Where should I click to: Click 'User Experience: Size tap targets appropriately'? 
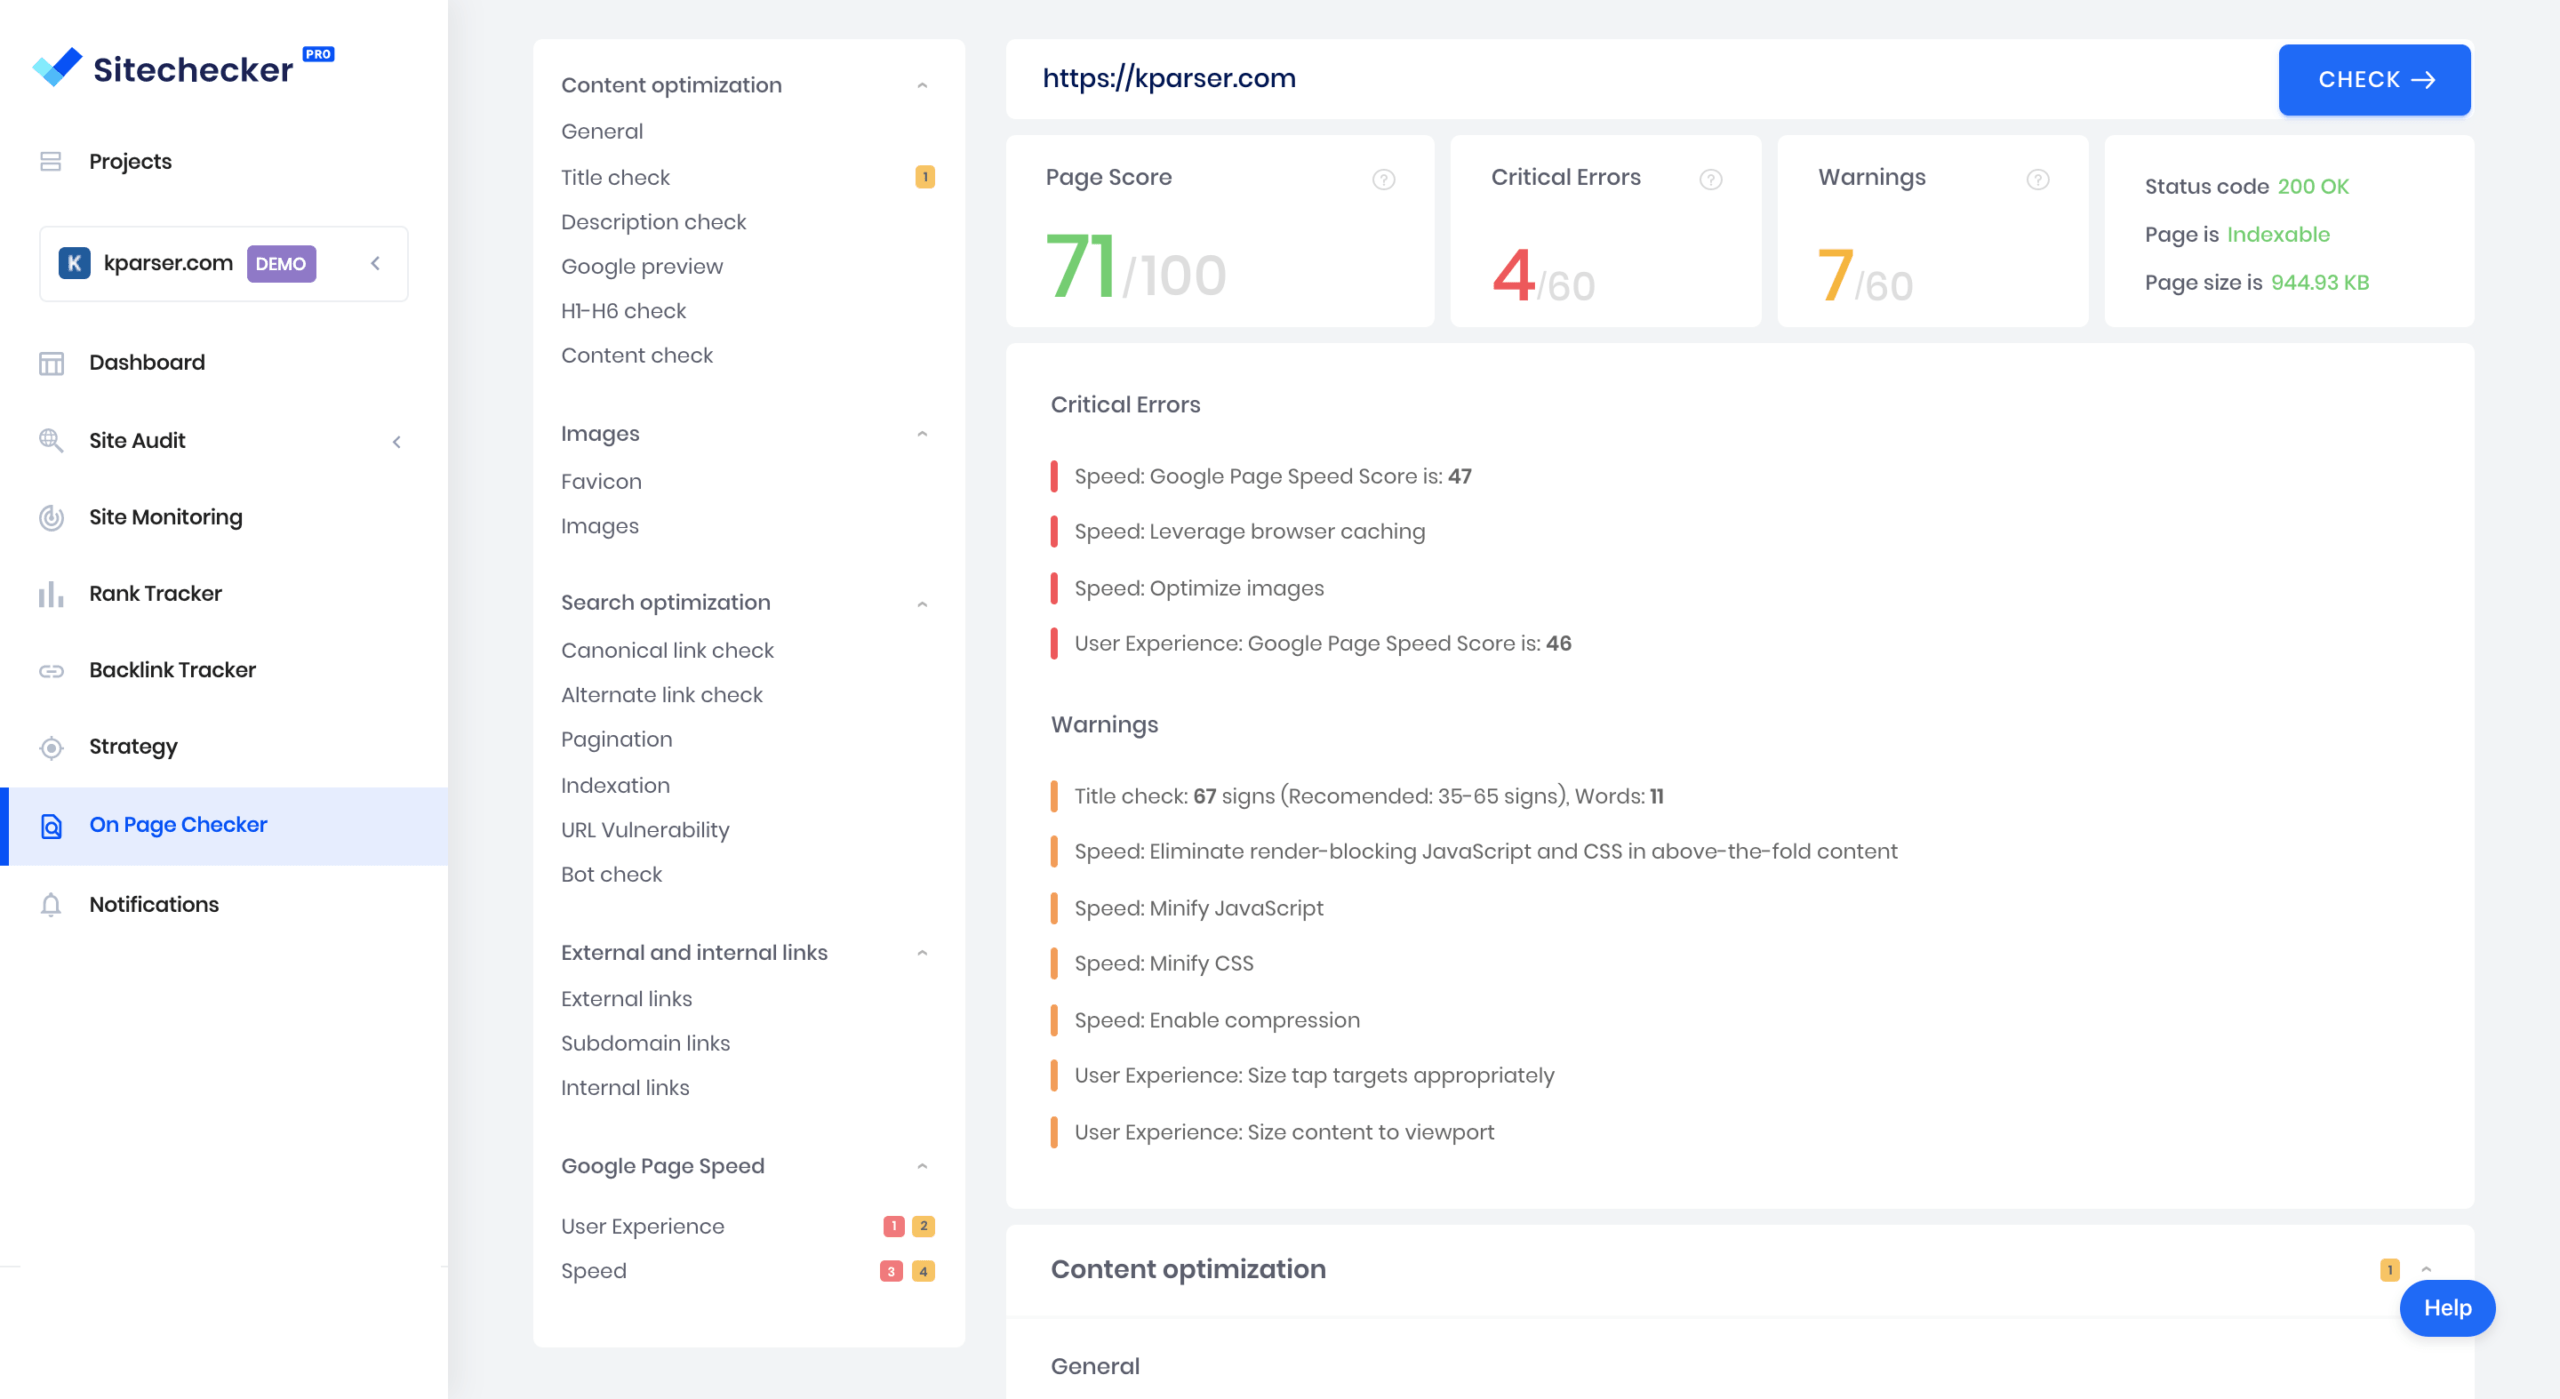point(1314,1076)
